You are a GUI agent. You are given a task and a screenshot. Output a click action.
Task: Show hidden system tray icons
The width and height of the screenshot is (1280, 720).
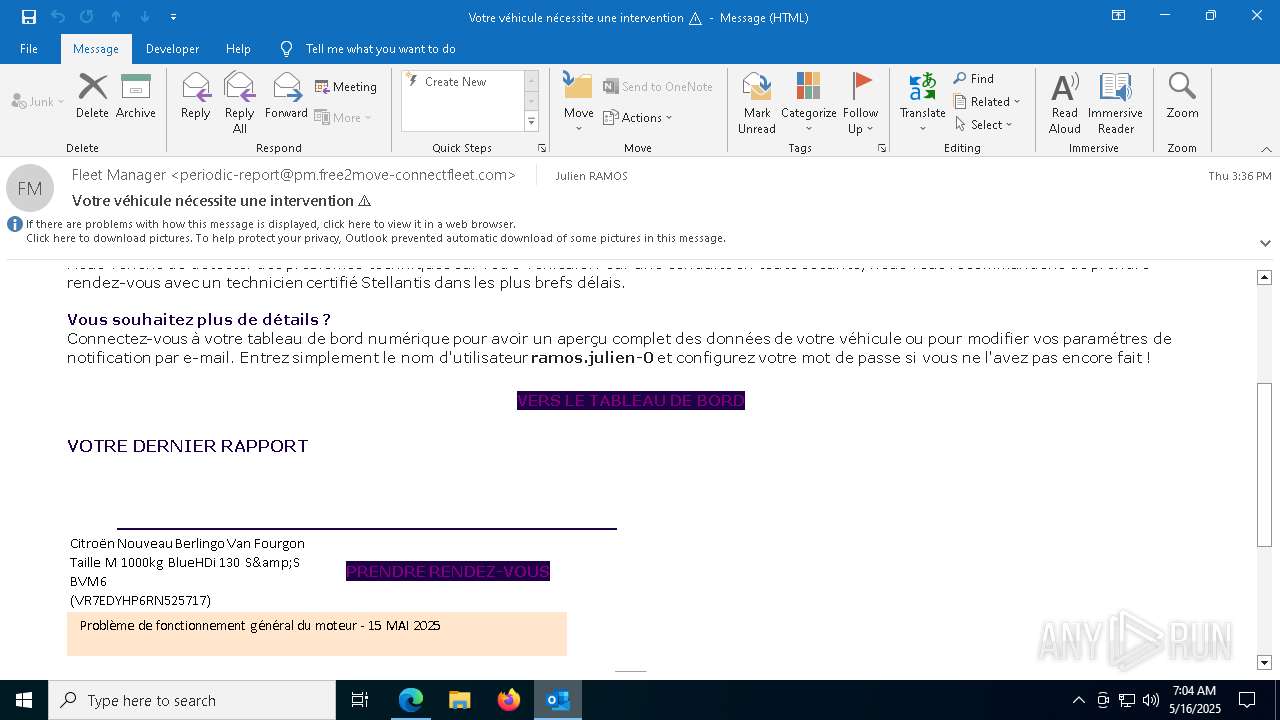[1078, 700]
